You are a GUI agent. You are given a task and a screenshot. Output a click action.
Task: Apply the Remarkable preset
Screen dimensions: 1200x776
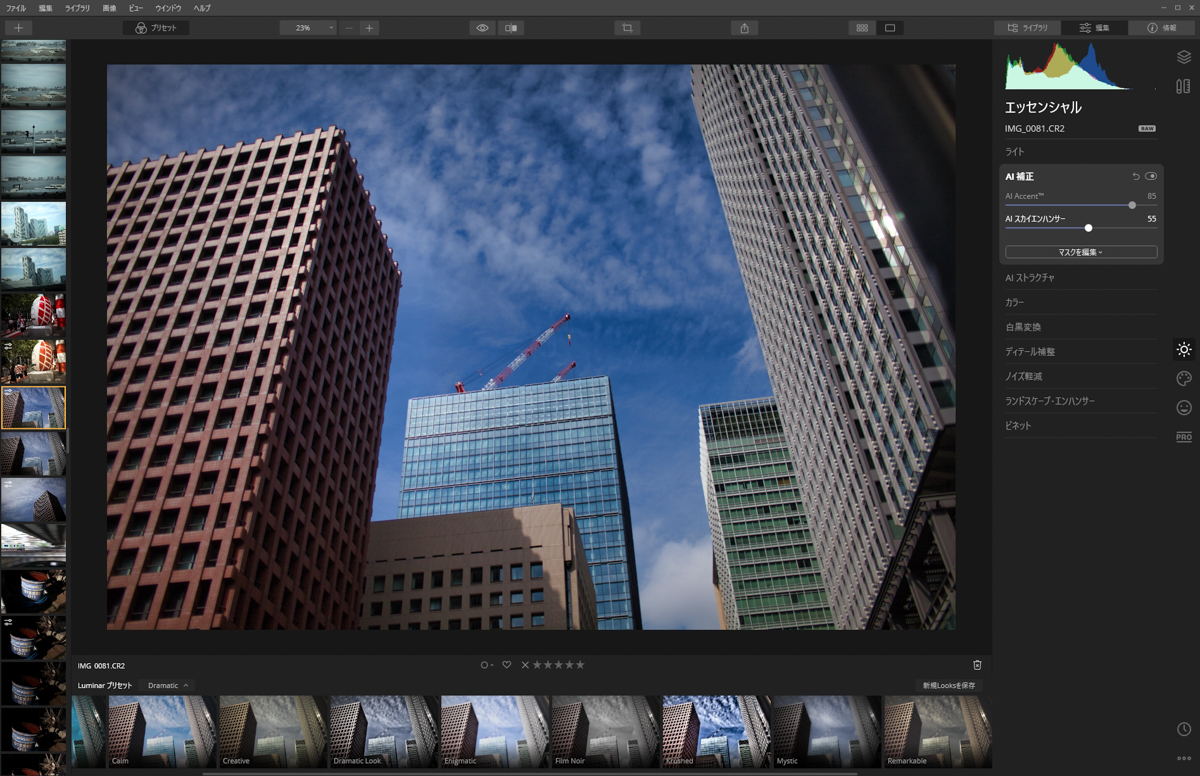[x=936, y=732]
